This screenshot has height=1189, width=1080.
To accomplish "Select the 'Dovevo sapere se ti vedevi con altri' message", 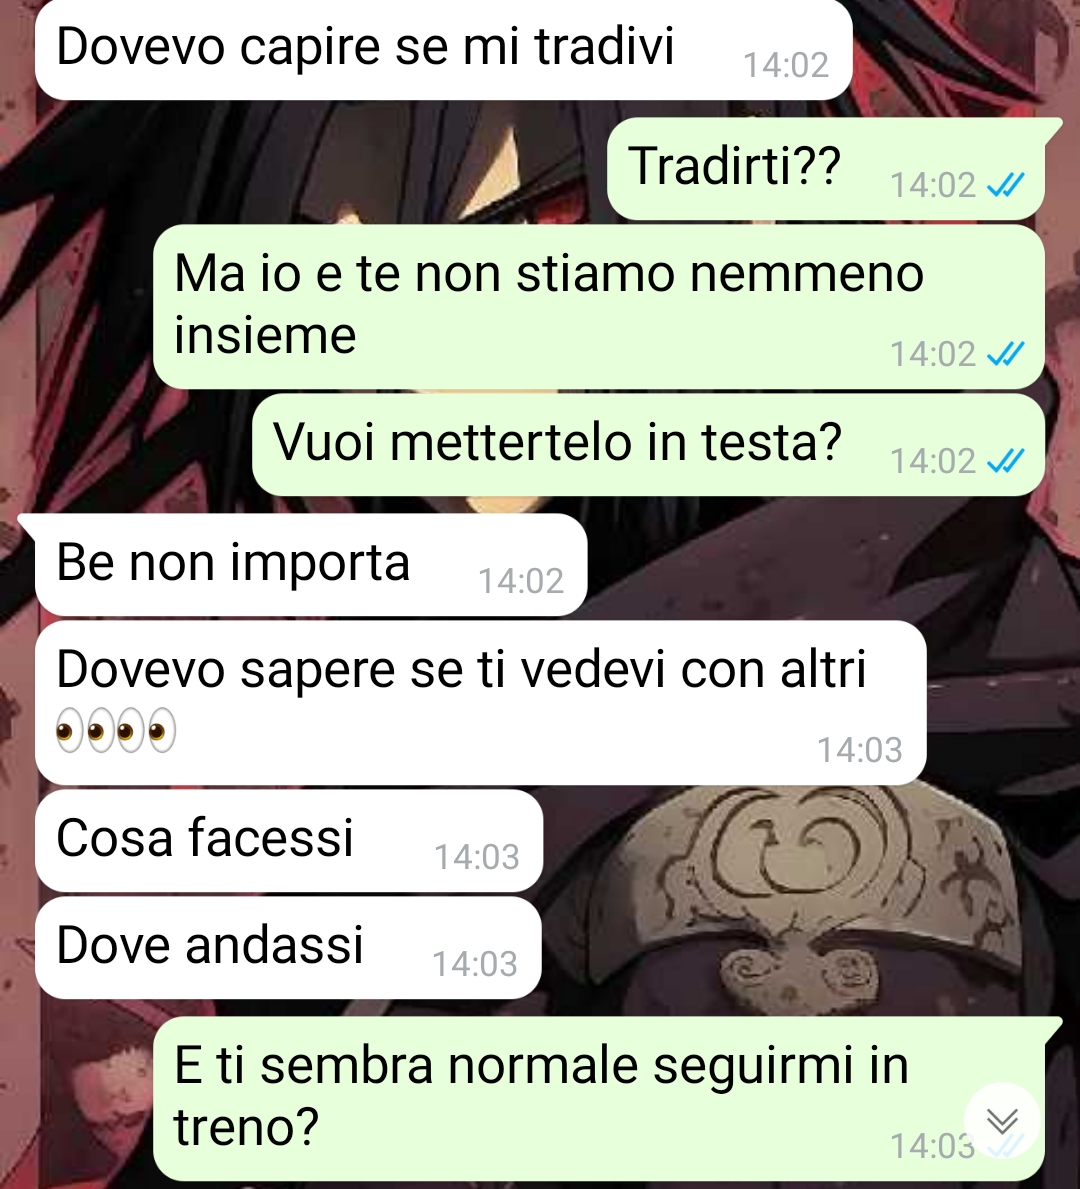I will 481,702.
